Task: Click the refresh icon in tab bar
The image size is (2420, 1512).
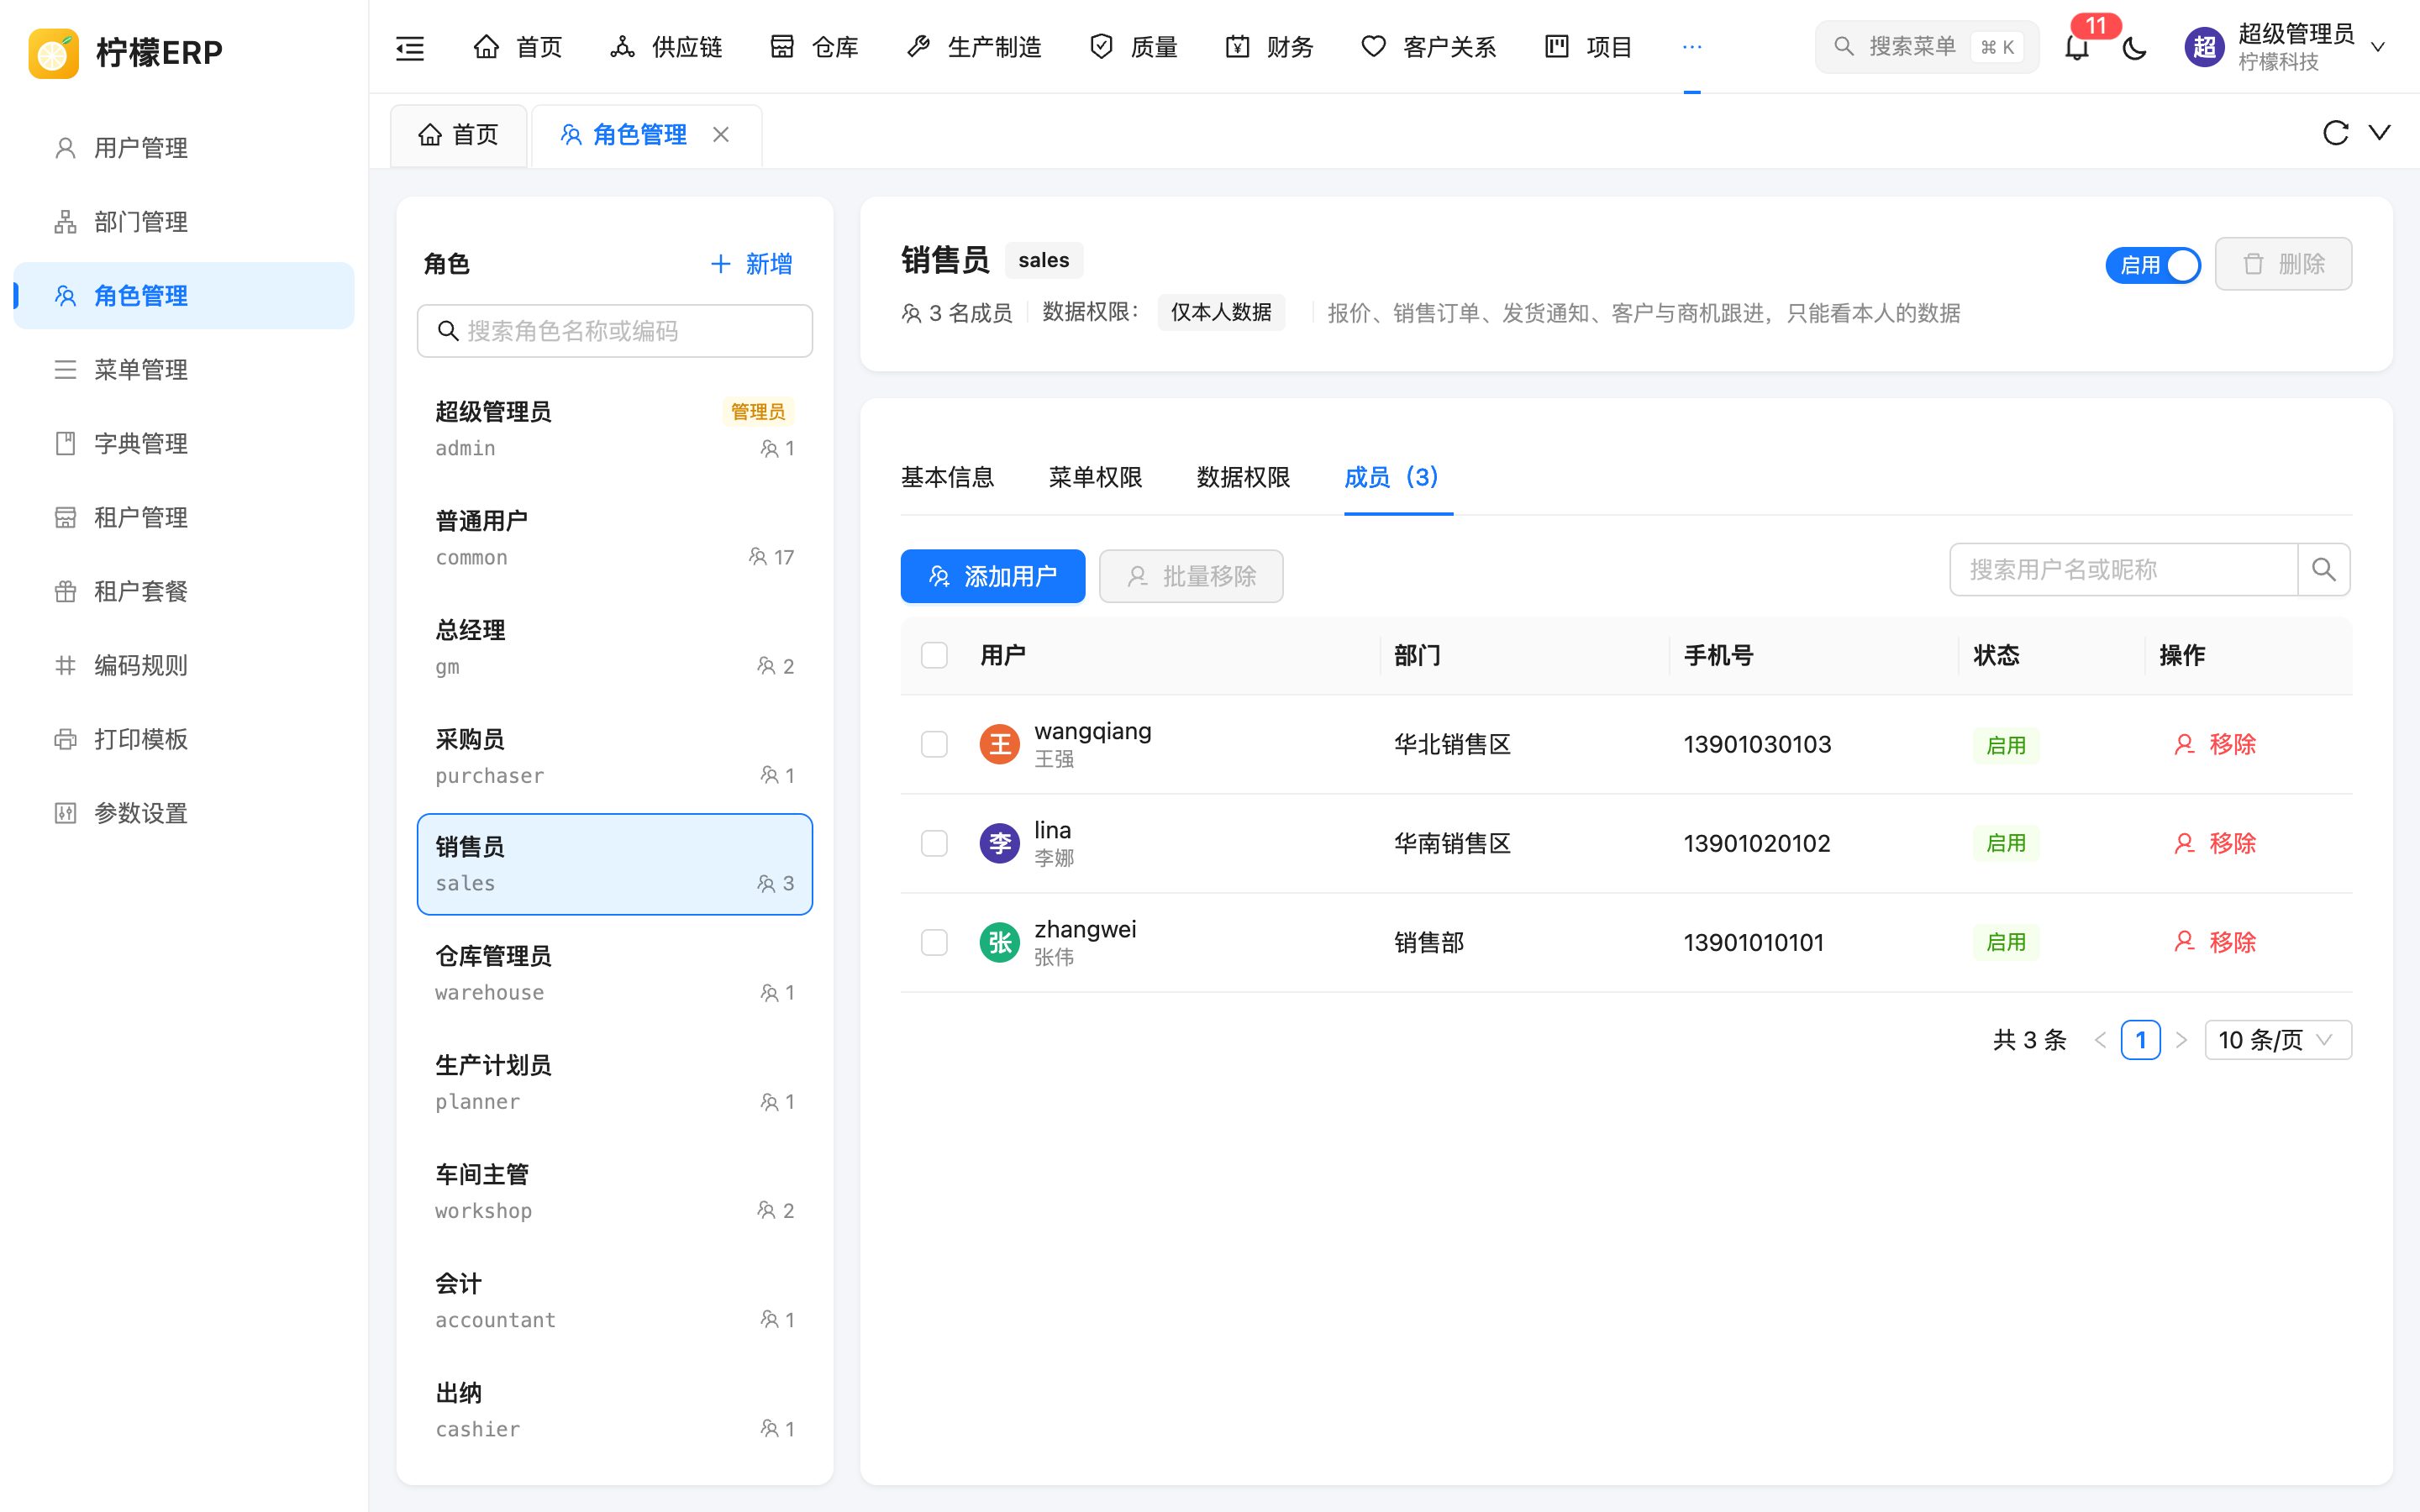Action: [2335, 133]
